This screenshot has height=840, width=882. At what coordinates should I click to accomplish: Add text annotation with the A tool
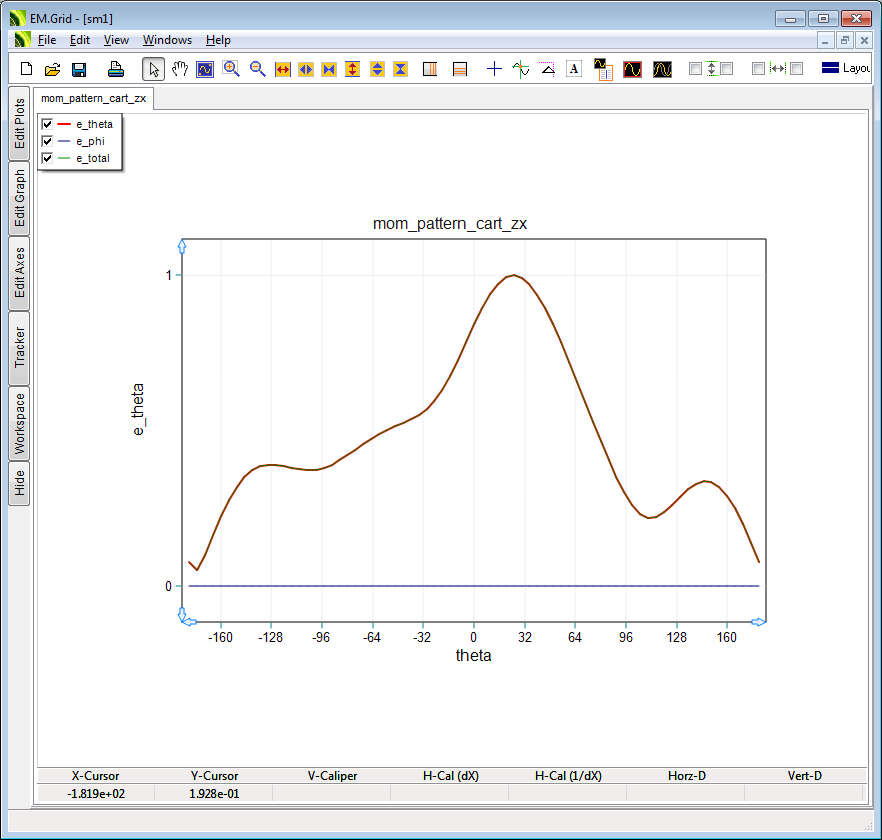click(x=574, y=69)
